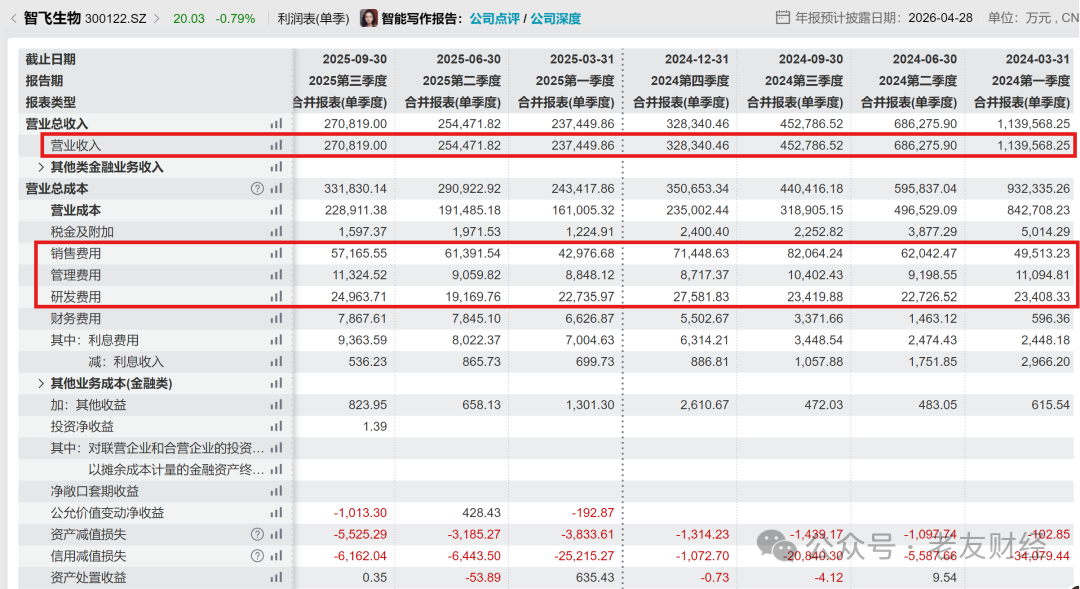
Task: Open chart icon for 研发费用 row
Action: (276, 297)
